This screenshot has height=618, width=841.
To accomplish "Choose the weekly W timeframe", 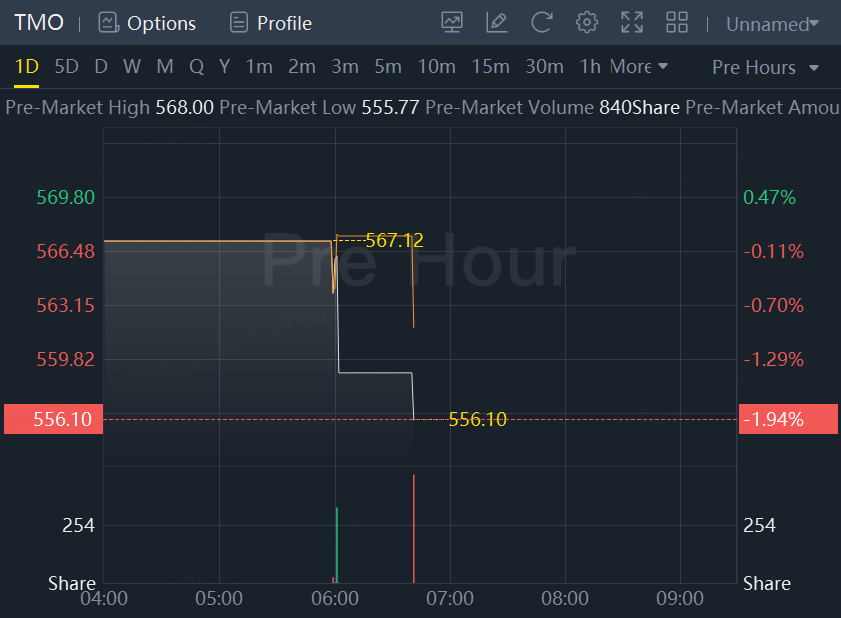I will (x=132, y=67).
